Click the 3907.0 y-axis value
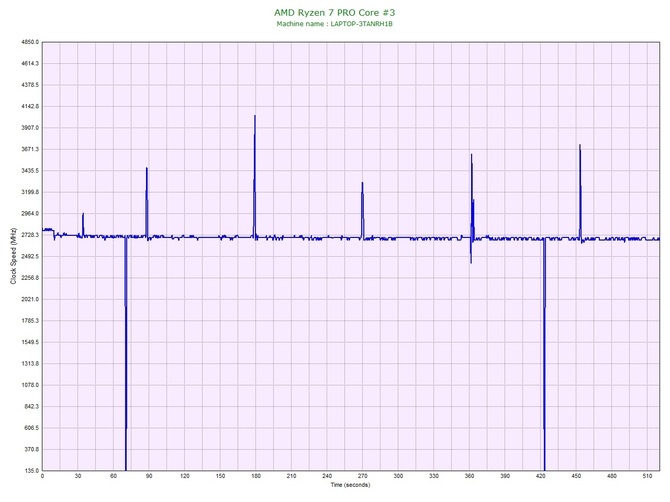 pos(30,128)
